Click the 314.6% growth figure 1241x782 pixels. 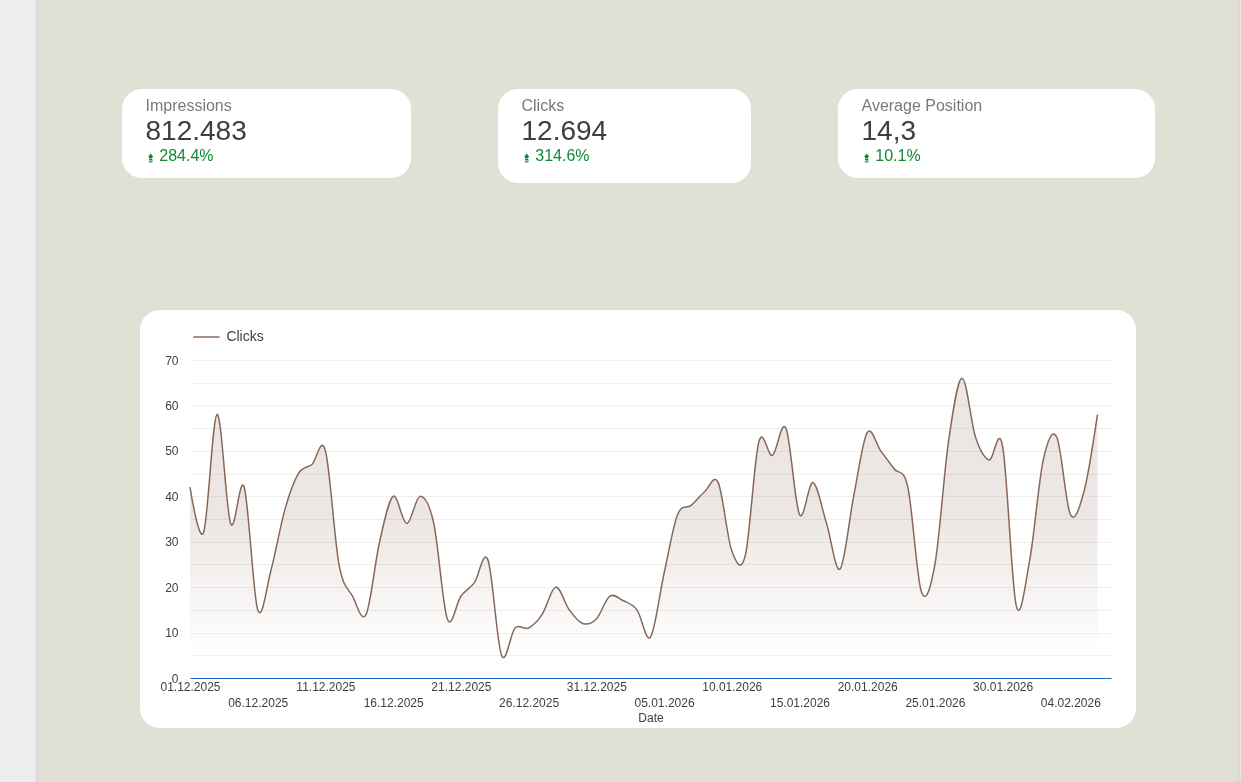pyautogui.click(x=562, y=156)
